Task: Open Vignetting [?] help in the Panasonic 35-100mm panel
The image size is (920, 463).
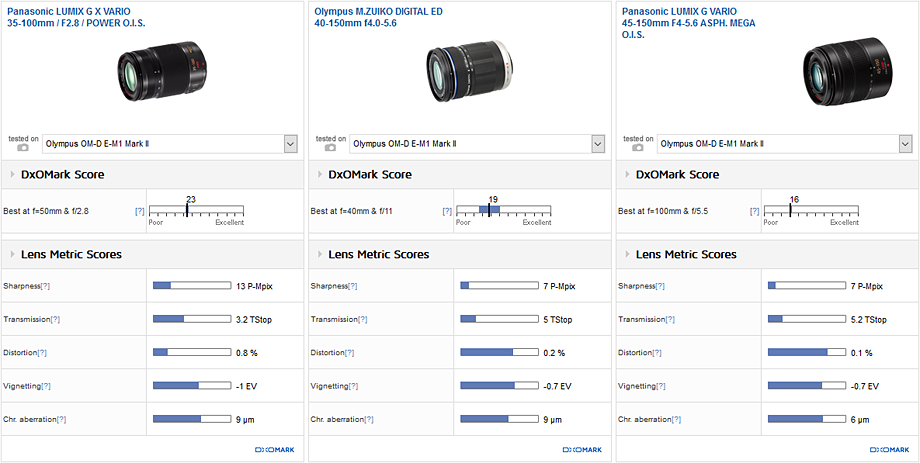Action: 46,386
